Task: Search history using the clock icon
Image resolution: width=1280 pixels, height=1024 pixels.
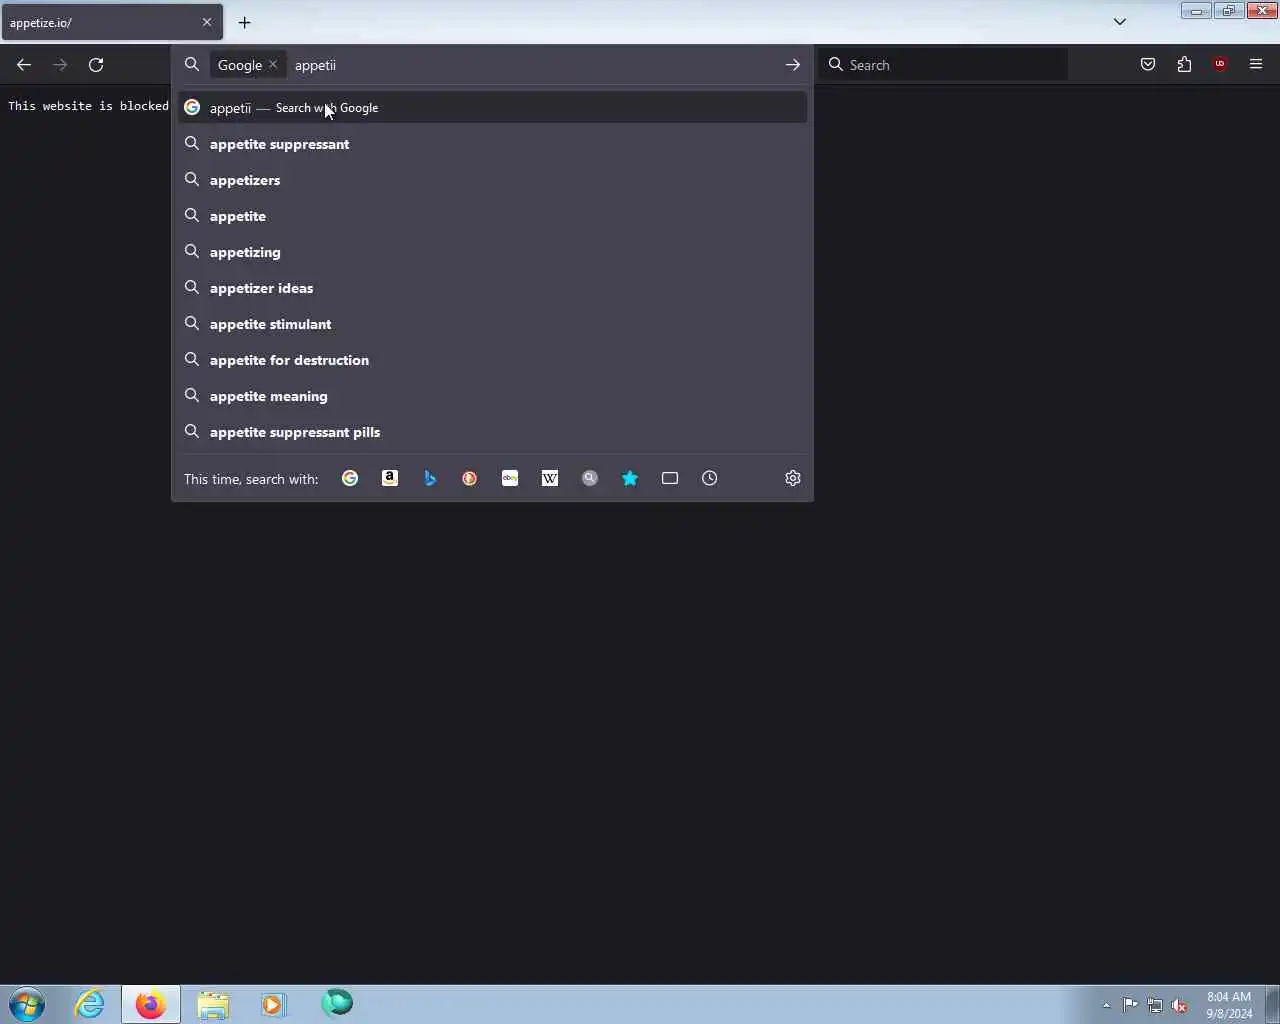Action: tap(710, 478)
